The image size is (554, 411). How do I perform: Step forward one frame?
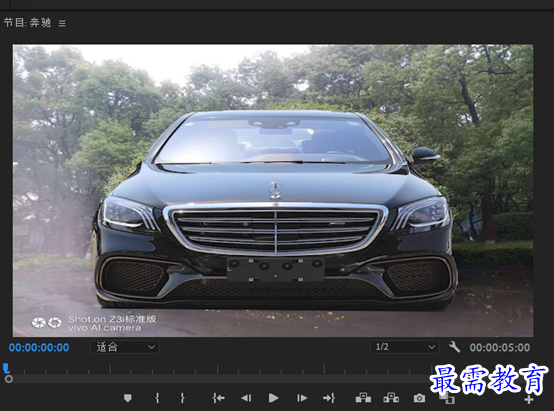click(301, 398)
